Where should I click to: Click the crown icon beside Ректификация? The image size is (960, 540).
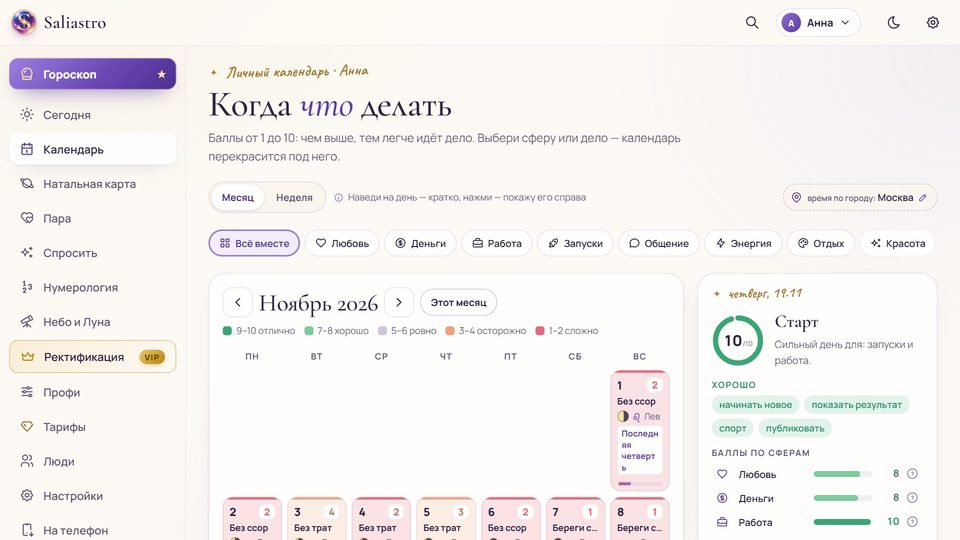[x=28, y=357]
